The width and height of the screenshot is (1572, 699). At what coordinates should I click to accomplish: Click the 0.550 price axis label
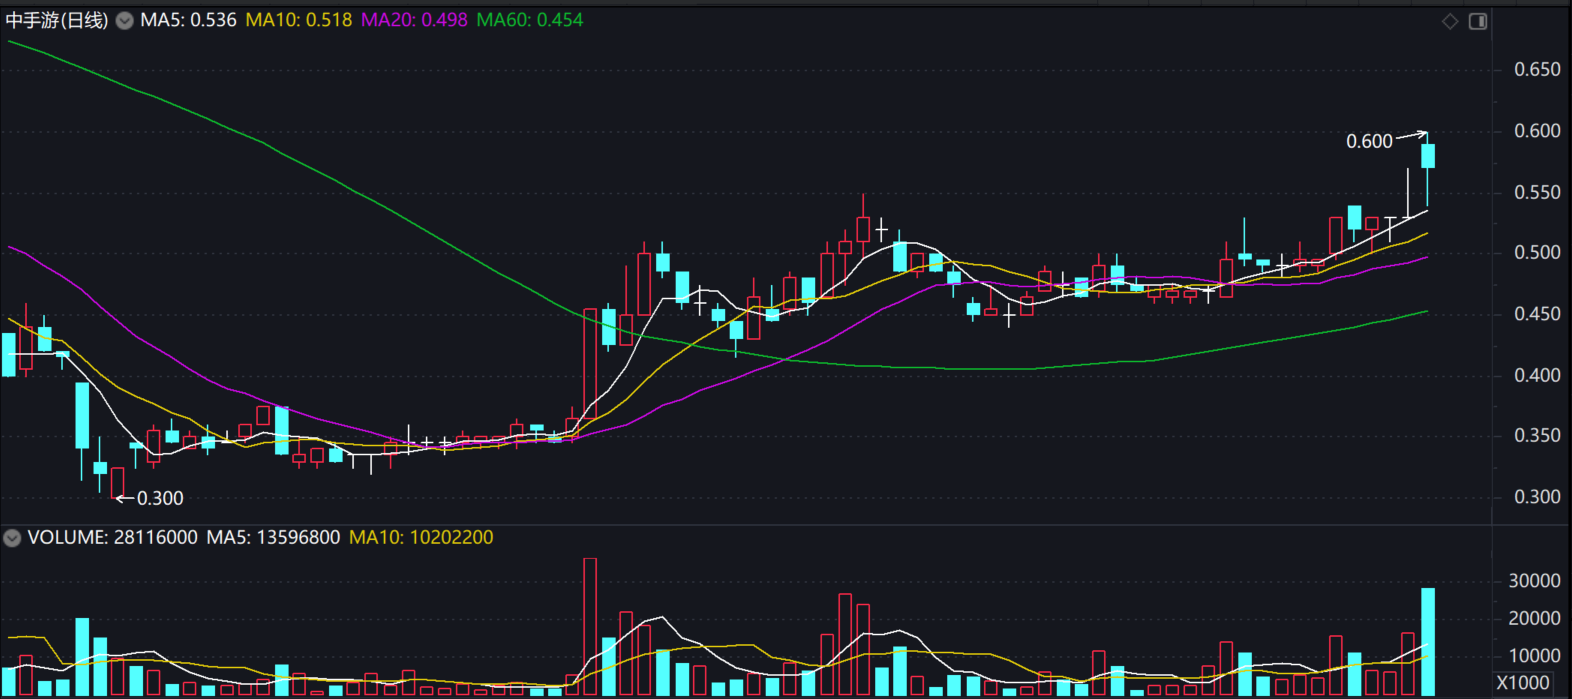point(1537,192)
